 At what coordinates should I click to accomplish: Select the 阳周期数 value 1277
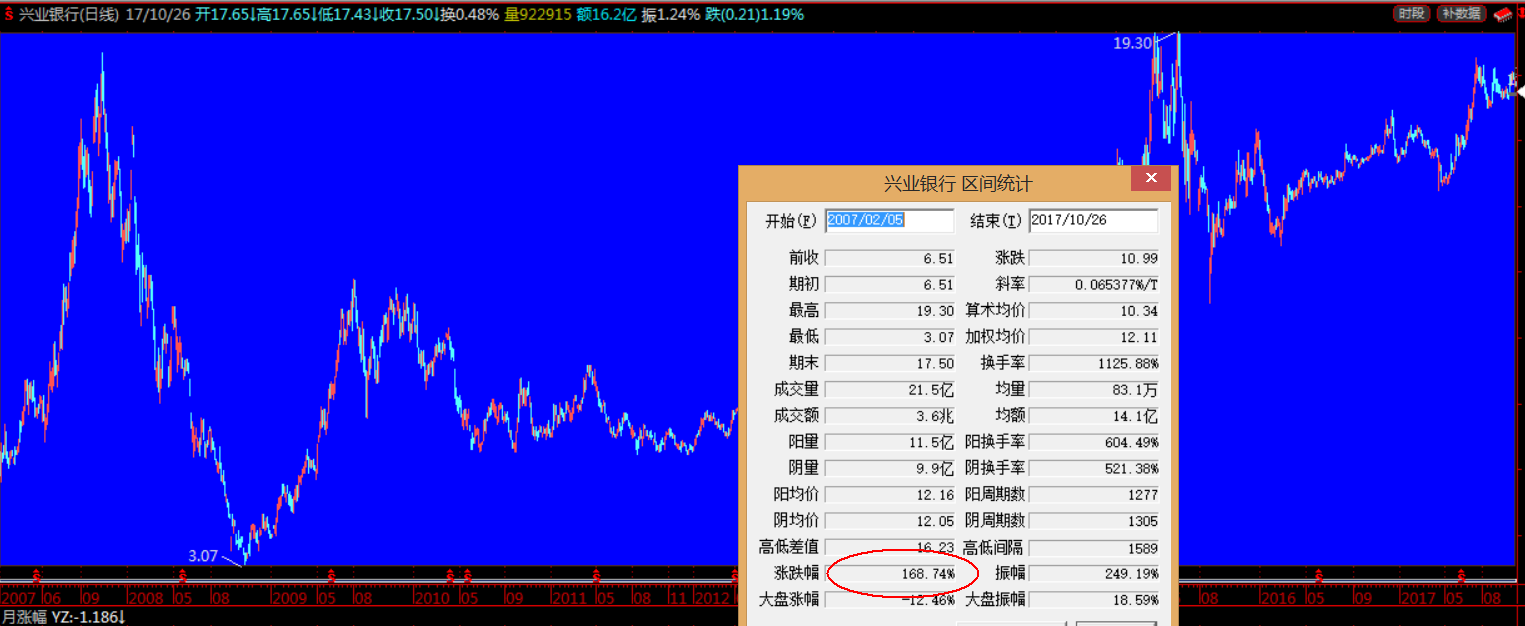(1094, 494)
